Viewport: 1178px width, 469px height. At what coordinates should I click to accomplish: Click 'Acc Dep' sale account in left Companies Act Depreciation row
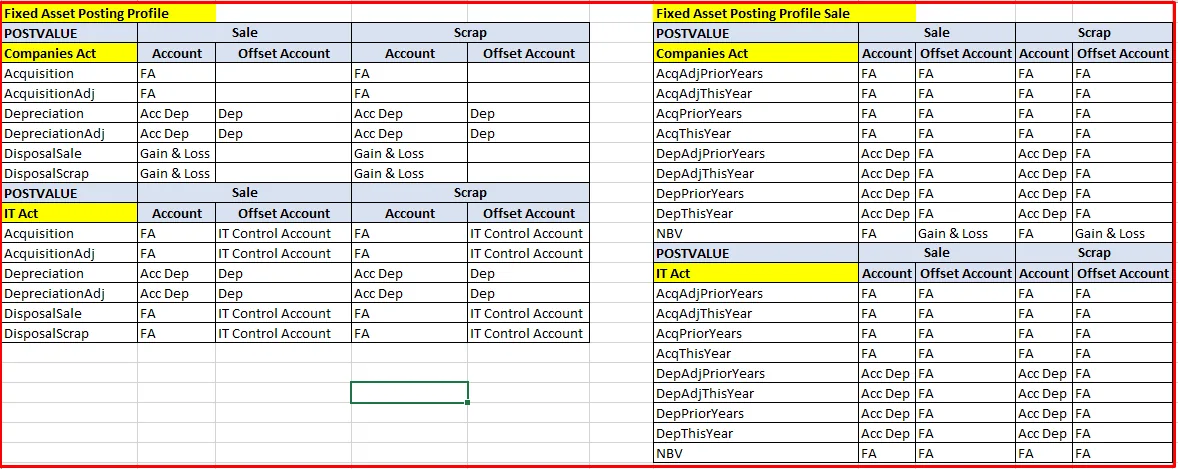(164, 113)
